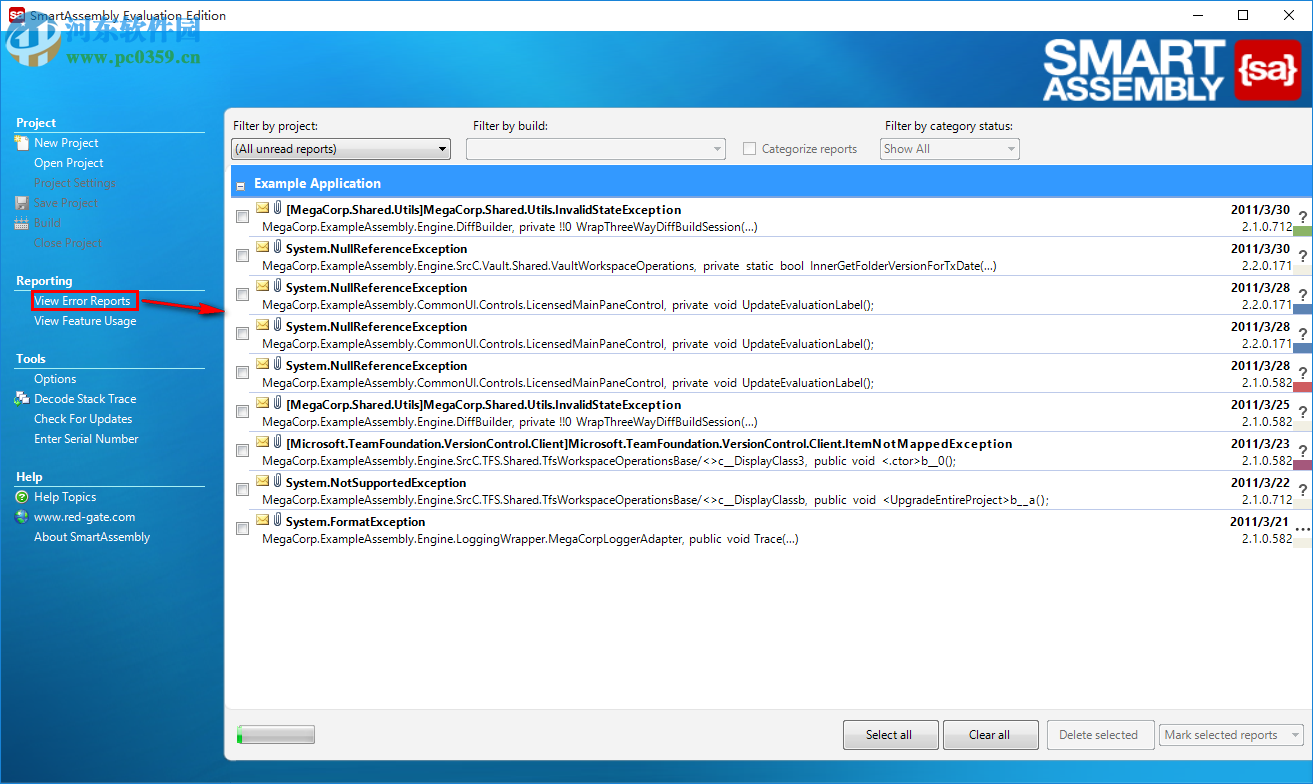
Task: Select View Feature Usage under Reporting
Action: coord(85,320)
